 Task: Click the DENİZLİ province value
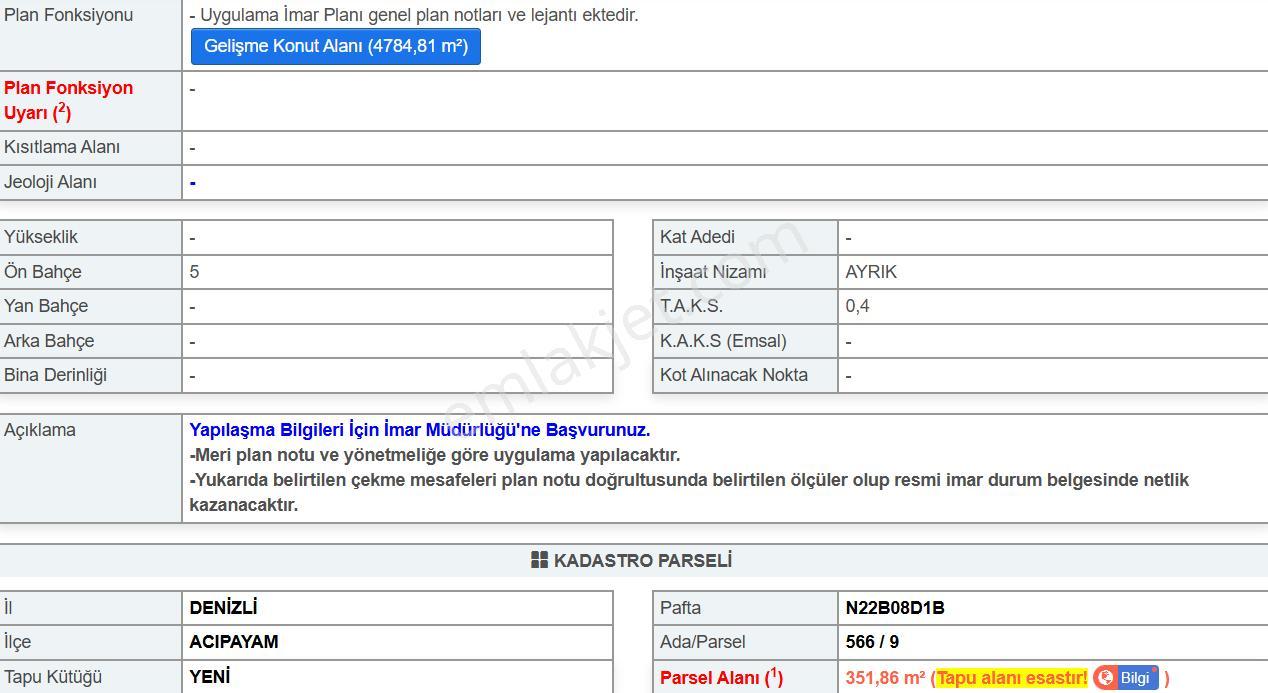[x=224, y=608]
